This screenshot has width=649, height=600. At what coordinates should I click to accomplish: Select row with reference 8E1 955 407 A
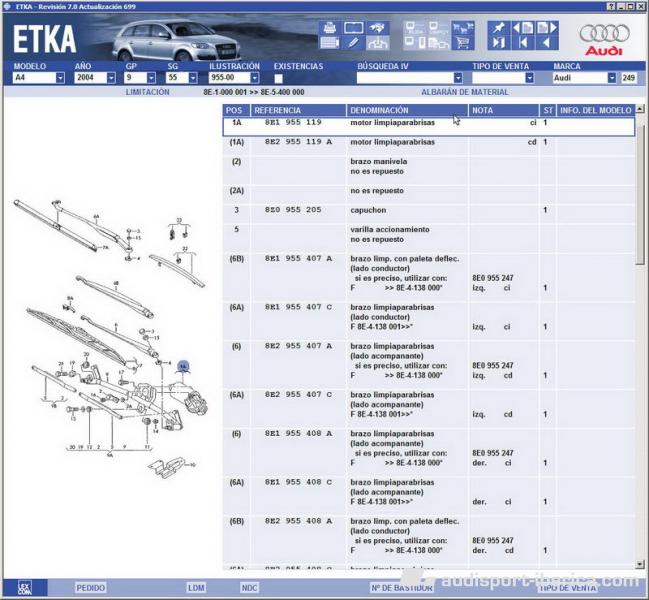429,277
